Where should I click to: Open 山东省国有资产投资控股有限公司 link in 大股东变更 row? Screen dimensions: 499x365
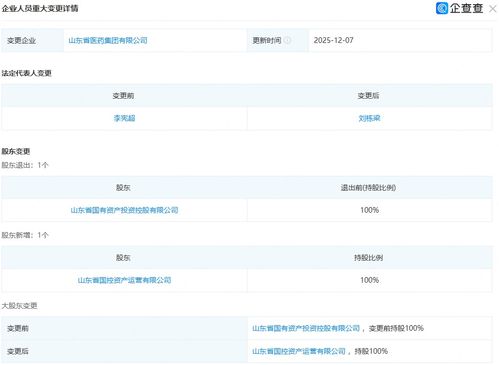tap(306, 328)
